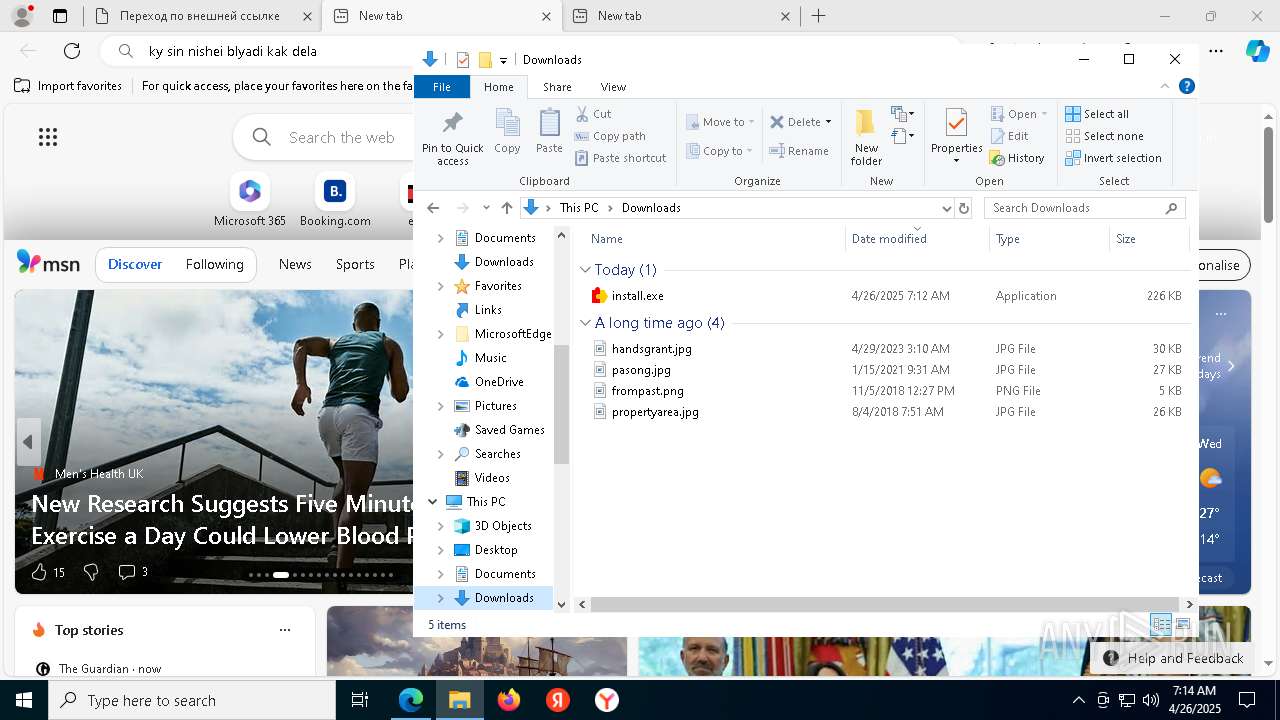Select OneDrive in navigation pane

[499, 382]
